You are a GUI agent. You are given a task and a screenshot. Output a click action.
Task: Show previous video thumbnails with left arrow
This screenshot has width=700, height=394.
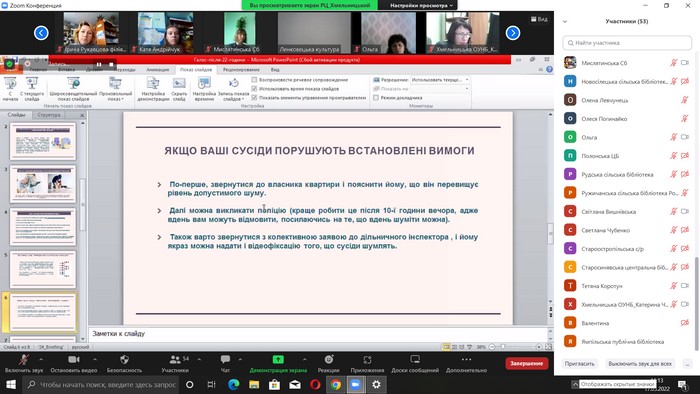click(41, 33)
